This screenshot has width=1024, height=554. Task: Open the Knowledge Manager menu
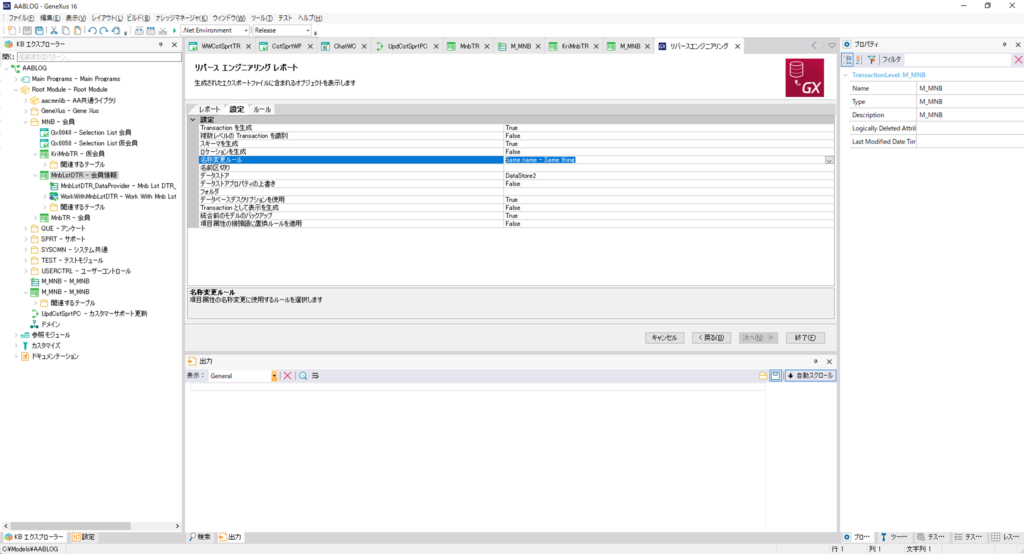(181, 18)
